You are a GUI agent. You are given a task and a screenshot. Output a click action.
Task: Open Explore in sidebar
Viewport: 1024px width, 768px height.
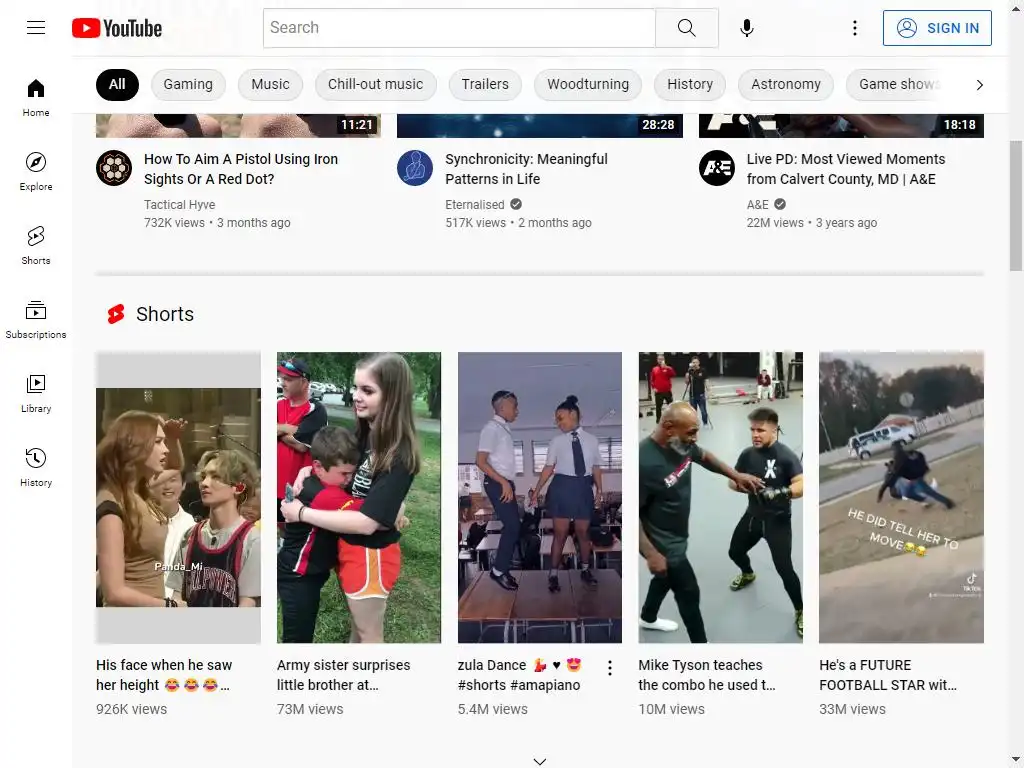coord(36,172)
